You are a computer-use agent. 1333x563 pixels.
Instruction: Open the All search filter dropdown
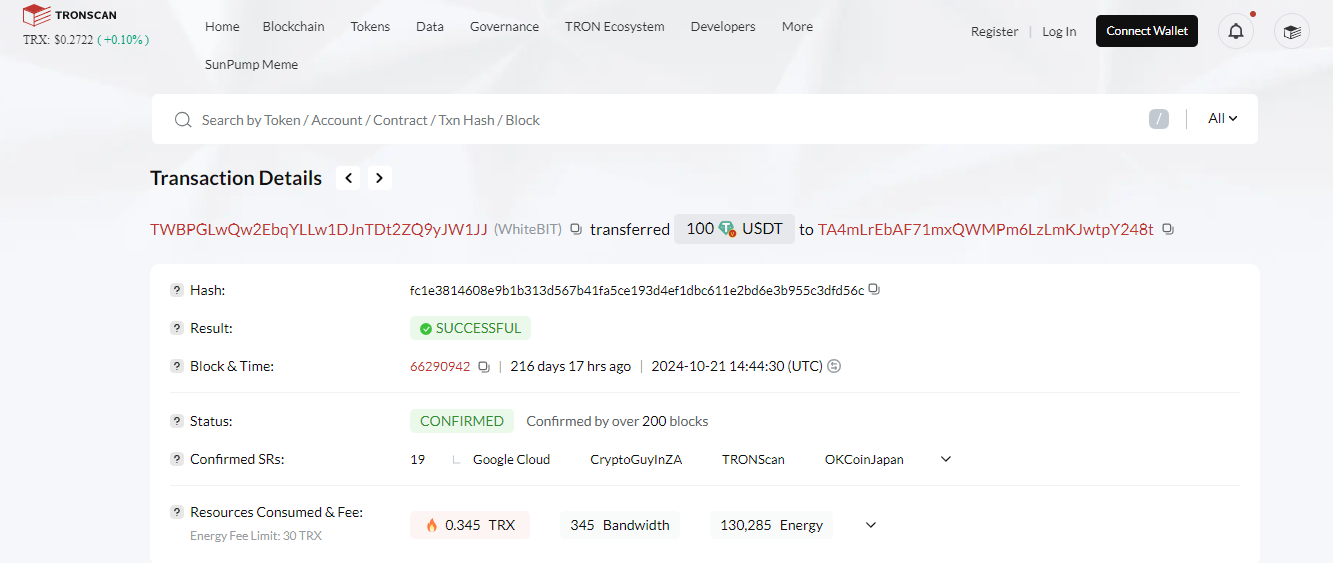click(x=1222, y=119)
